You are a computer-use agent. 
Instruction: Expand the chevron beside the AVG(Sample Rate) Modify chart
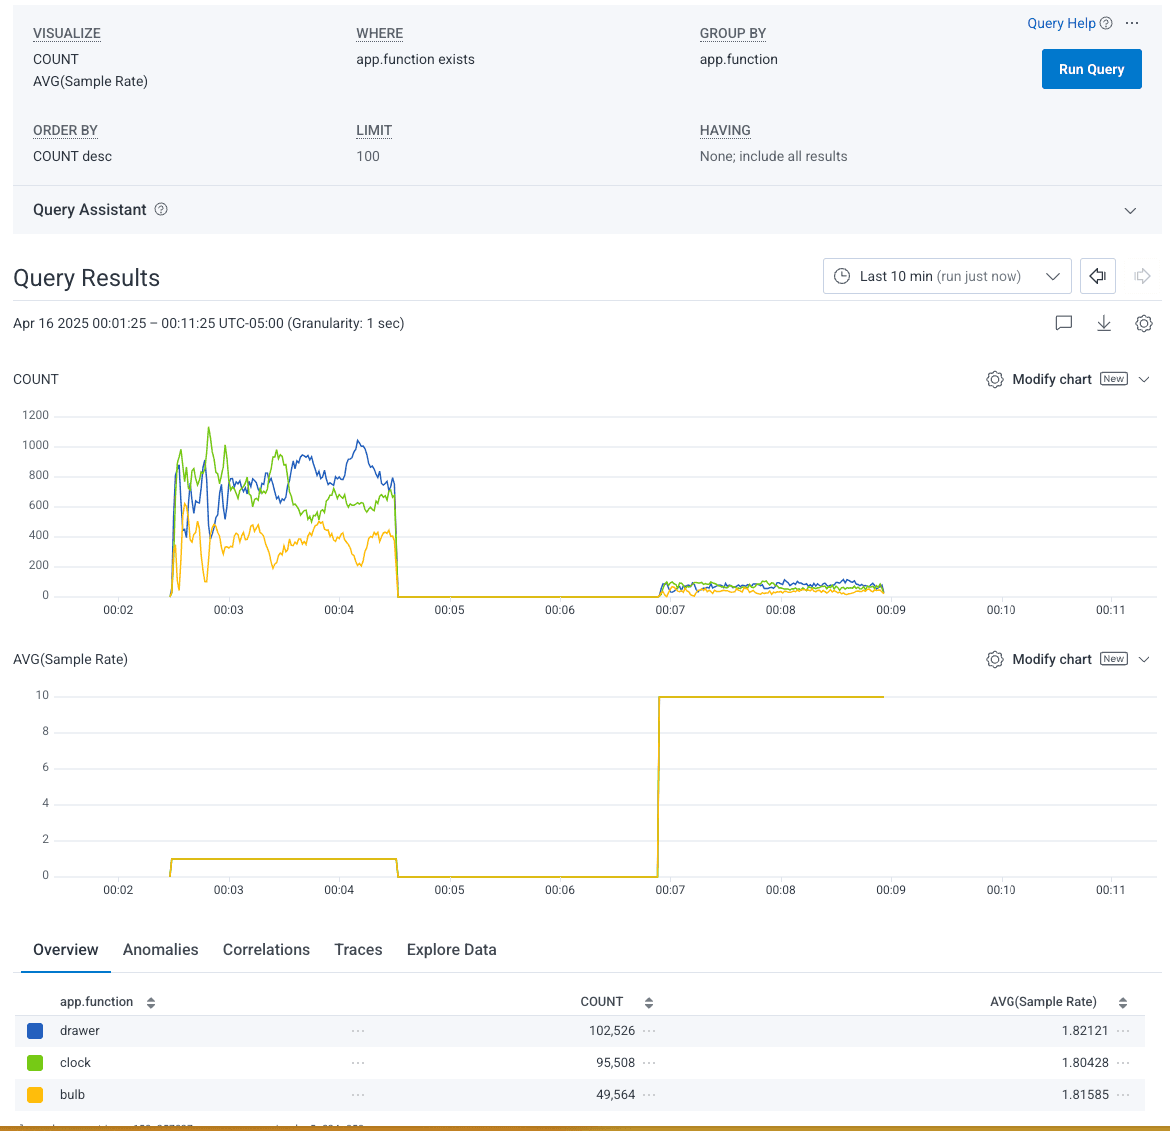[x=1145, y=659]
